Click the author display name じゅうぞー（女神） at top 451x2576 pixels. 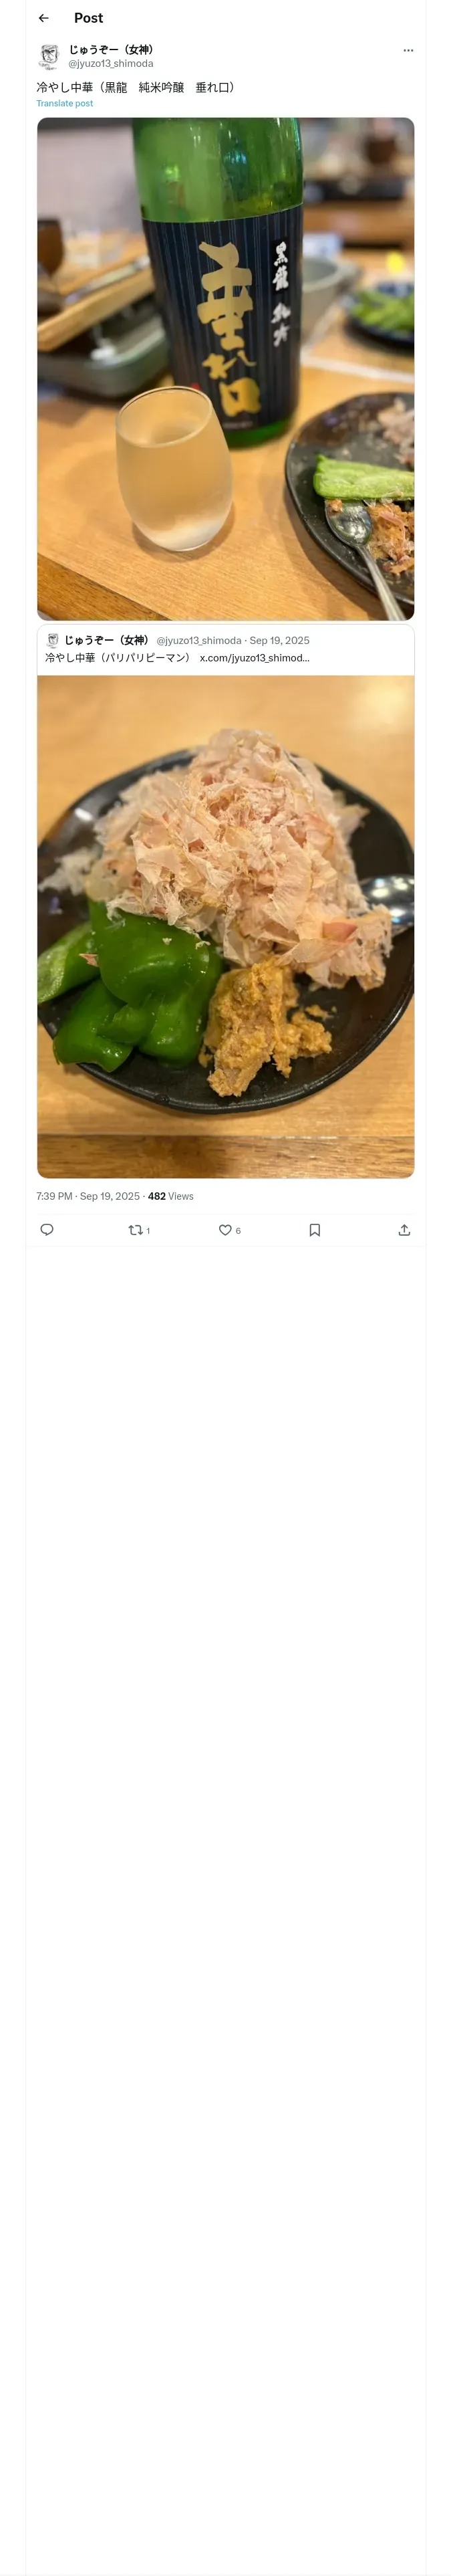coord(111,49)
